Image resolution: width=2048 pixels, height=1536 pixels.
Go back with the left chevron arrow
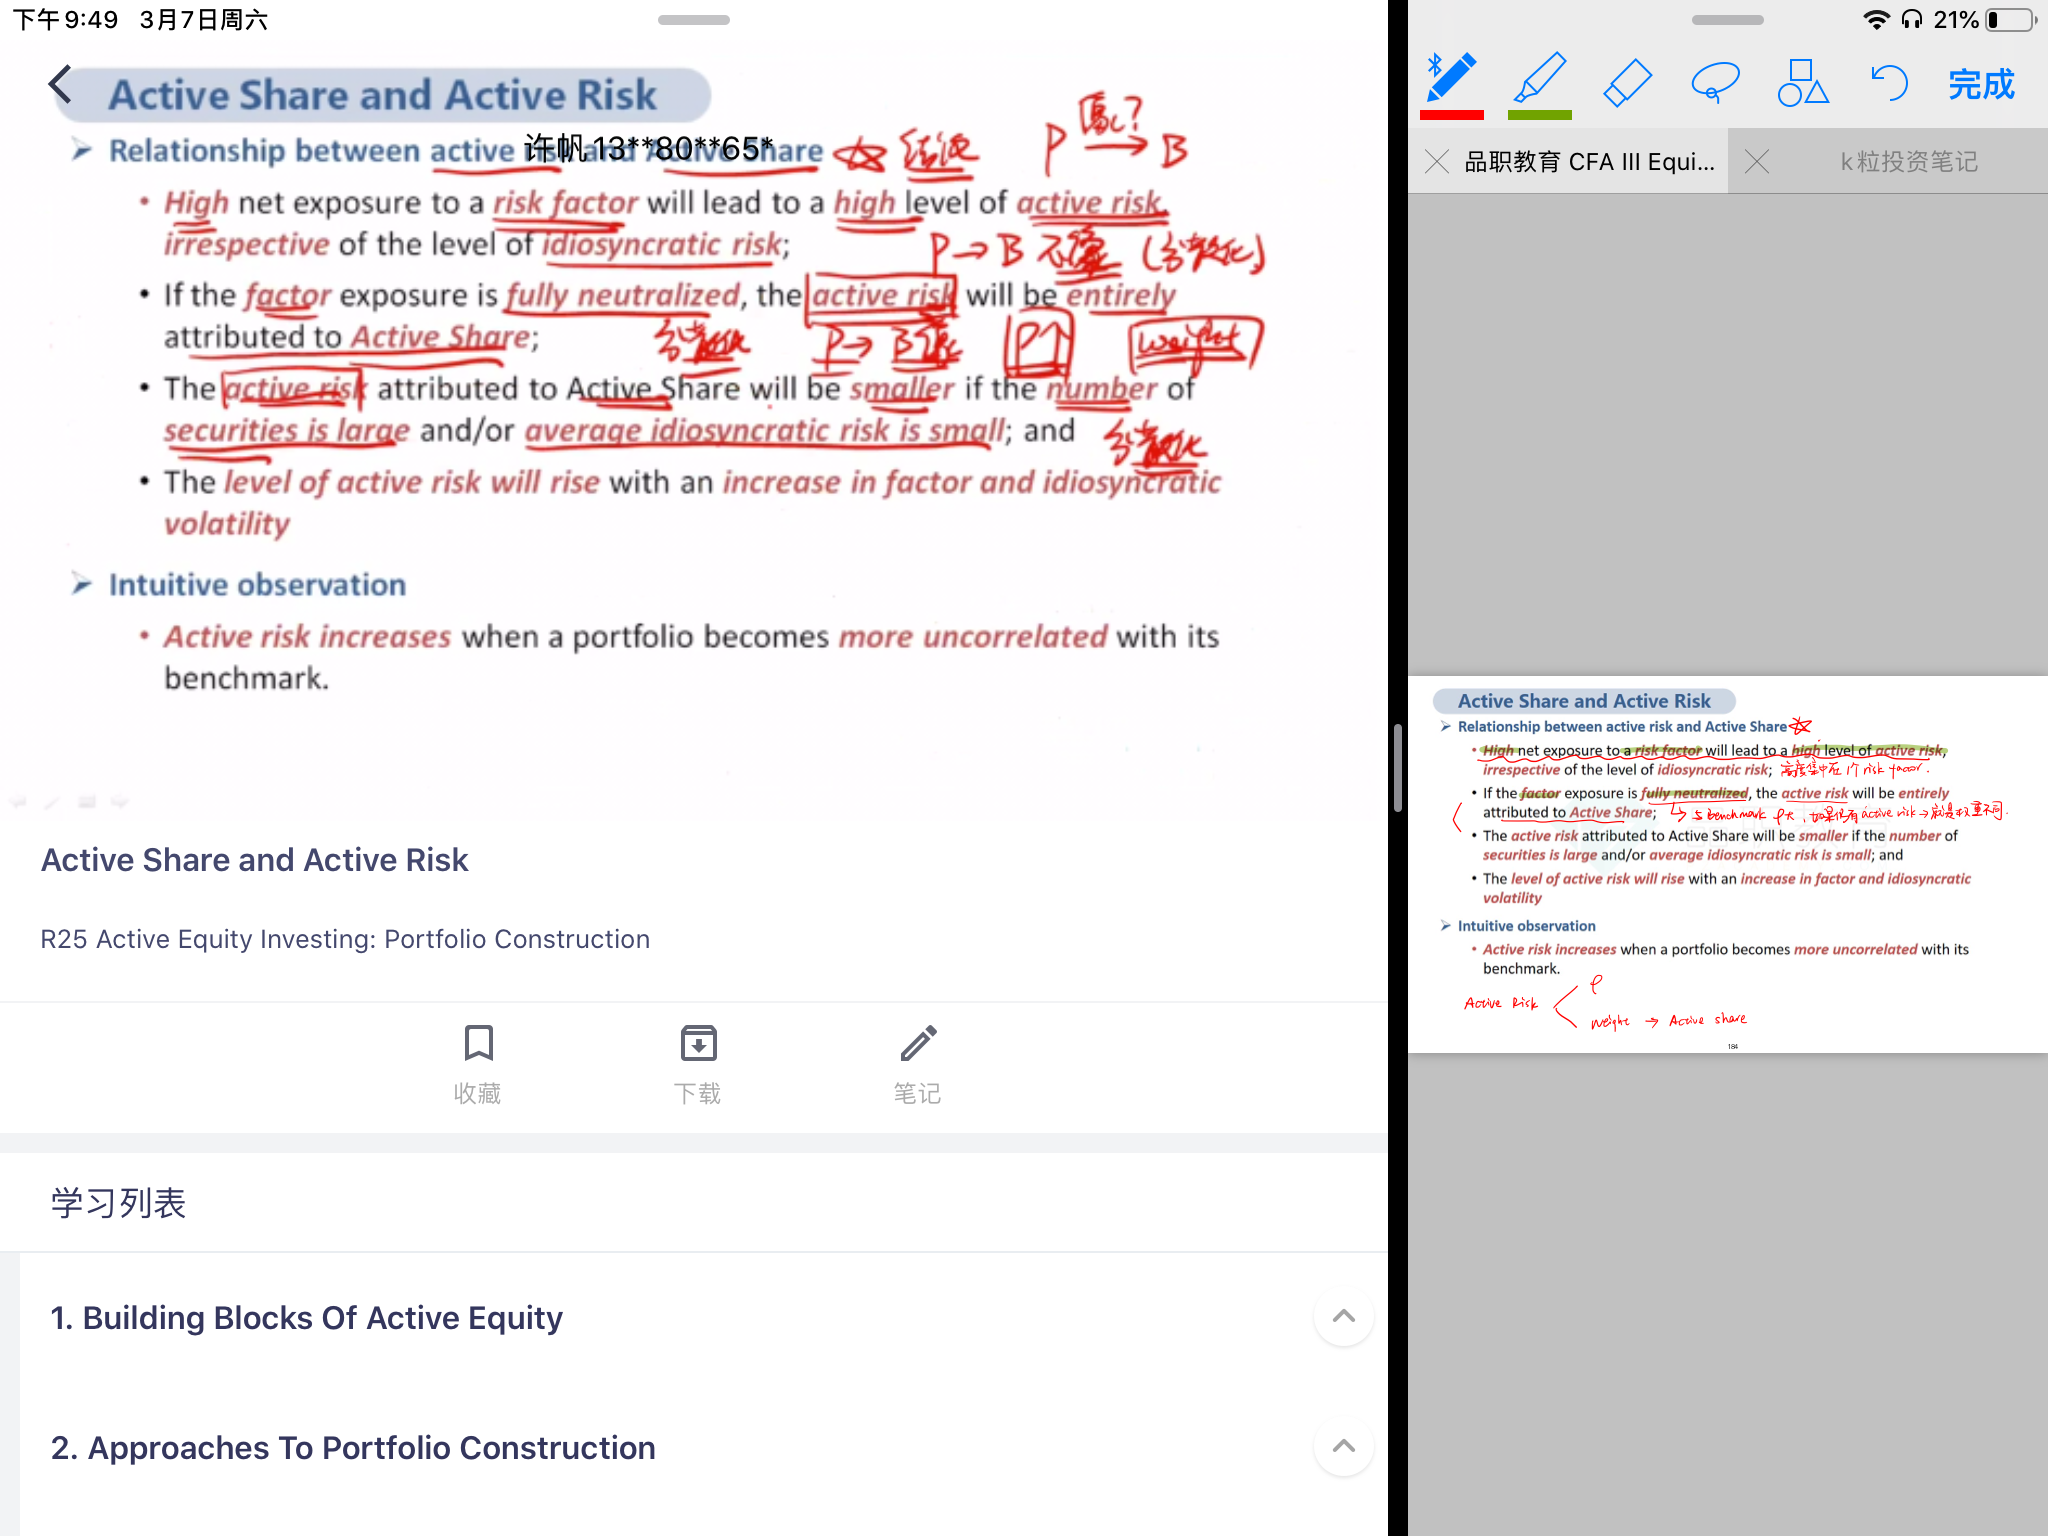[x=60, y=85]
